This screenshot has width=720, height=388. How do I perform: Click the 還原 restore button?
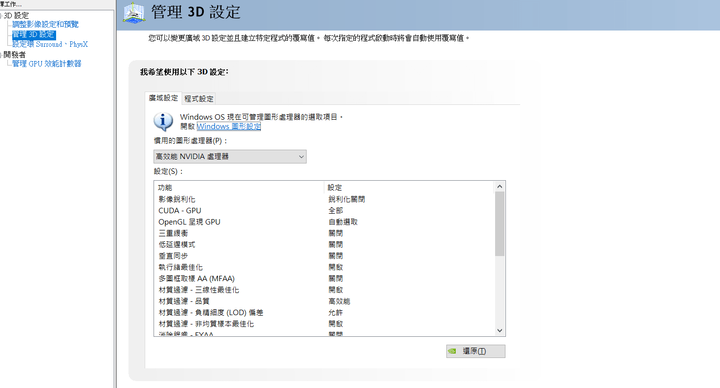[x=476, y=351]
